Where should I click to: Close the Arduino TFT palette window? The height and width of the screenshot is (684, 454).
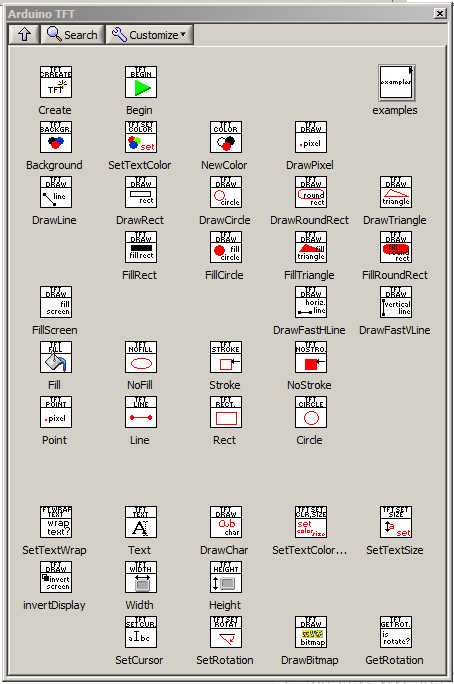point(440,14)
